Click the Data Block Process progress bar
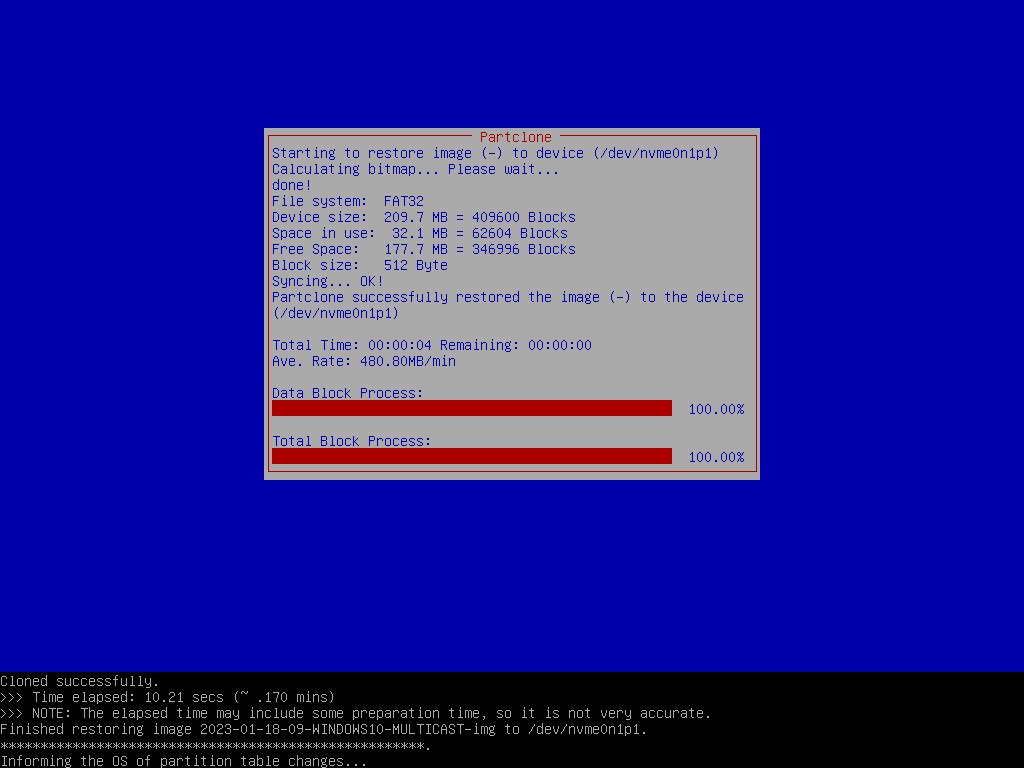 pos(471,408)
